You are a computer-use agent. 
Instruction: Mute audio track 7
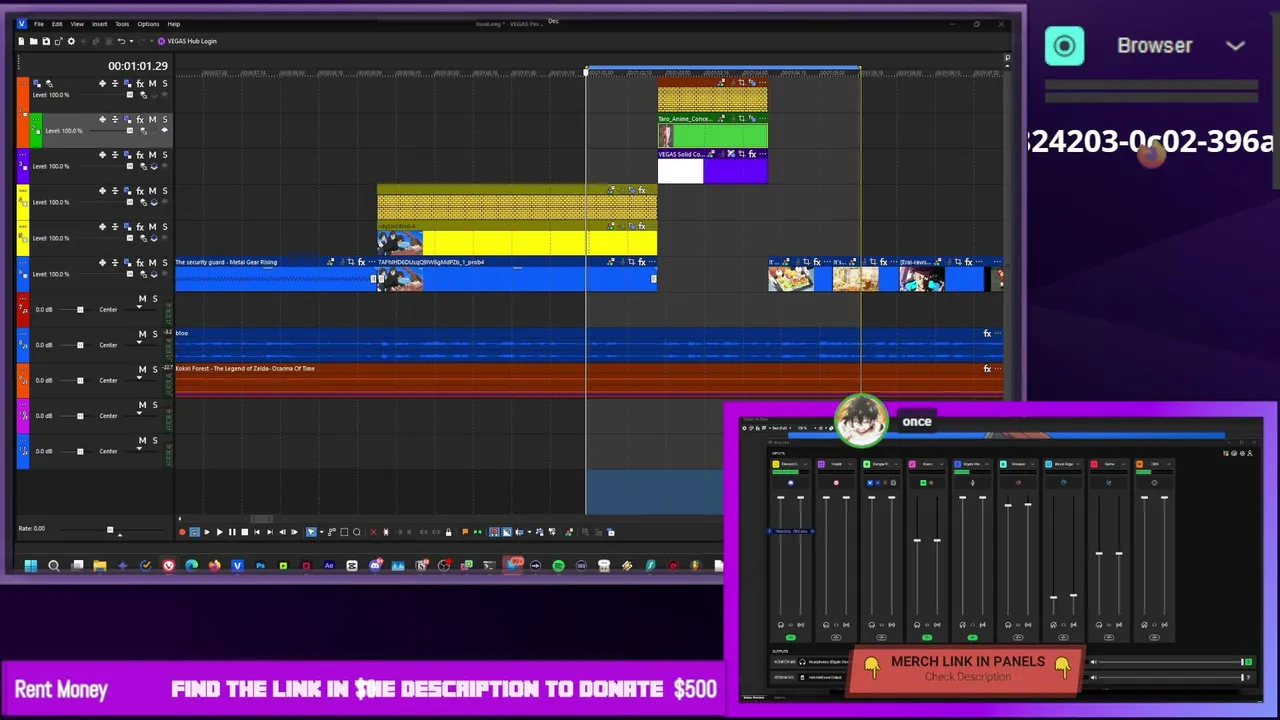click(142, 299)
